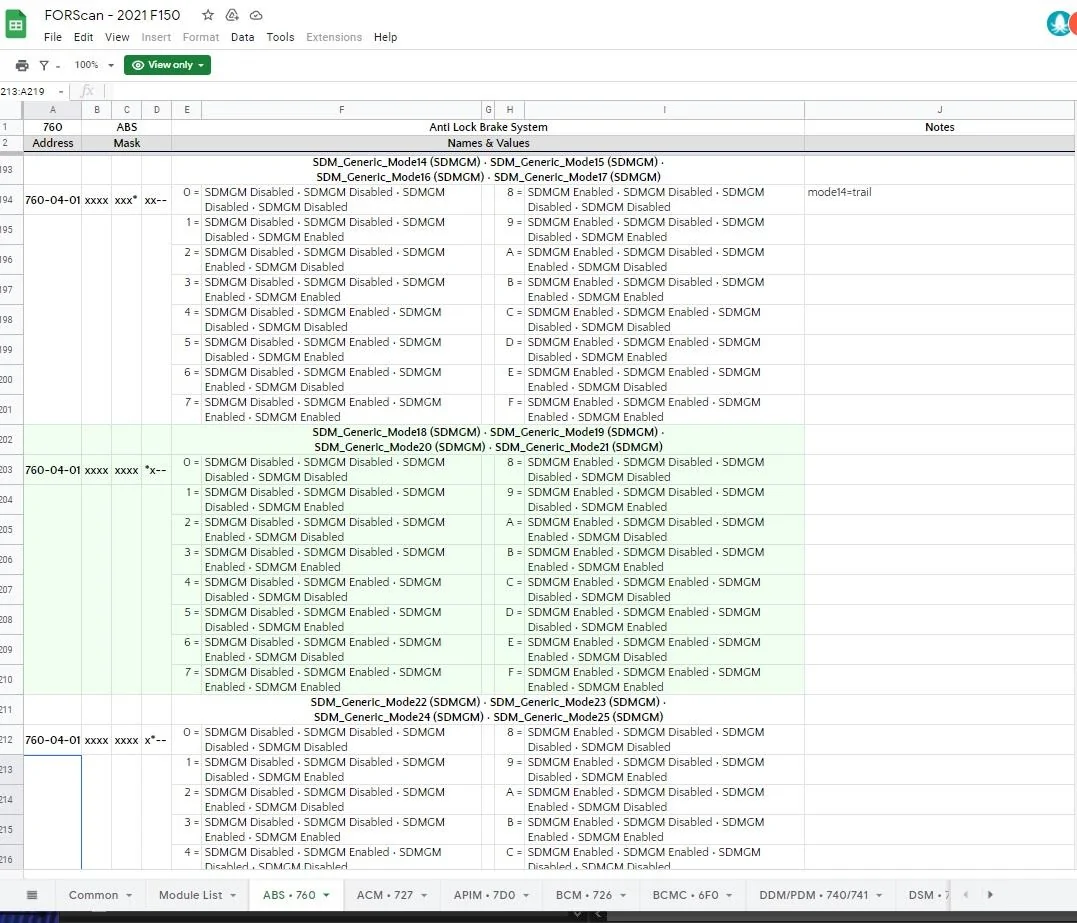Viewport: 1077px width, 923px height.
Task: Open the filter views icon
Action: pos(44,65)
